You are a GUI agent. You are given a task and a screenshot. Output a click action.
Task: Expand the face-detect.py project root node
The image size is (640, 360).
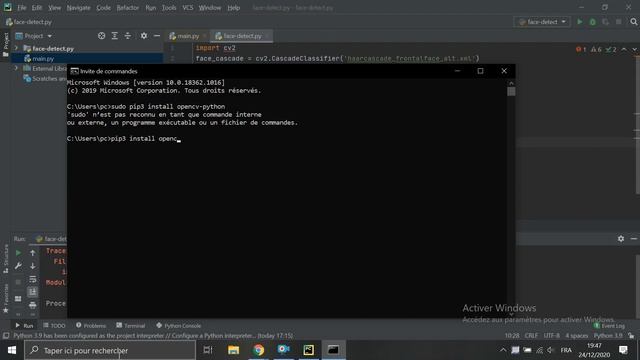click(16, 48)
